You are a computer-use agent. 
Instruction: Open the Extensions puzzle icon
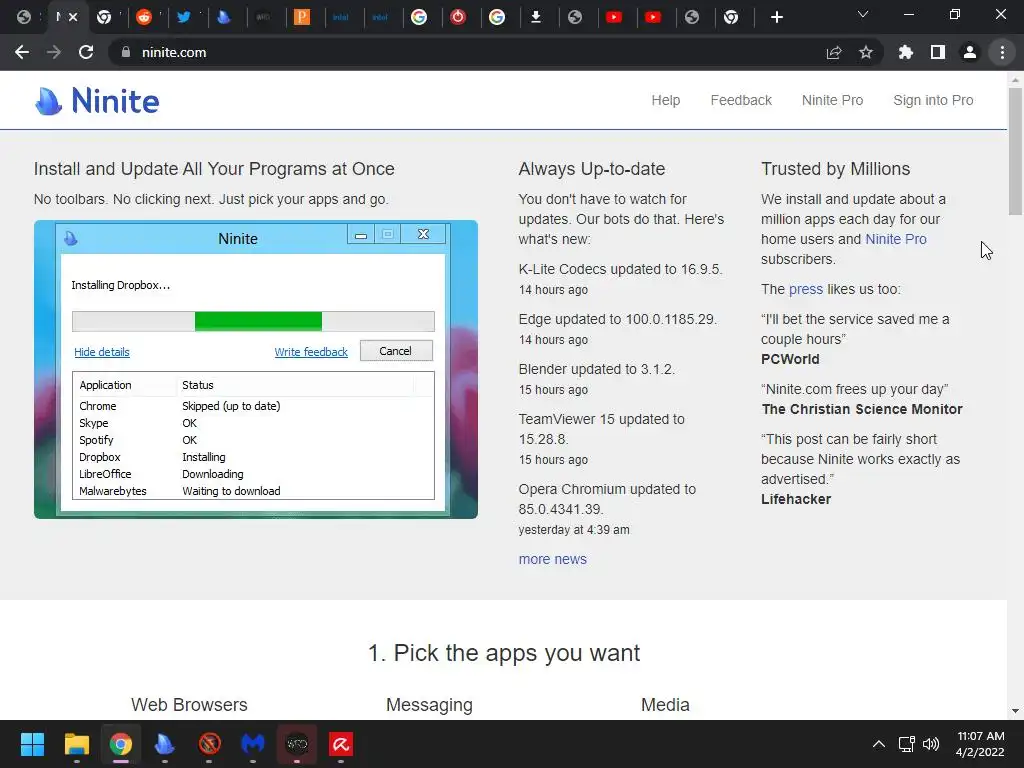(906, 52)
